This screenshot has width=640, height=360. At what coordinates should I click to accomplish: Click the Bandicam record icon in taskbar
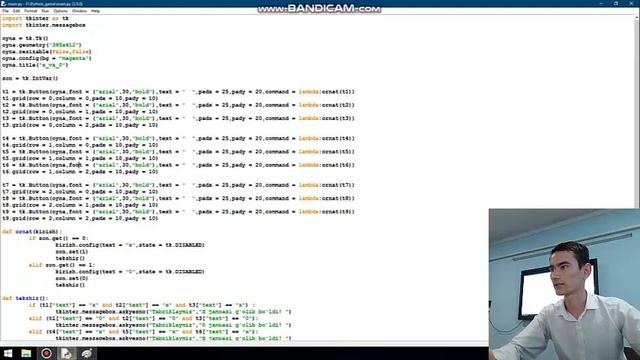pos(46,353)
